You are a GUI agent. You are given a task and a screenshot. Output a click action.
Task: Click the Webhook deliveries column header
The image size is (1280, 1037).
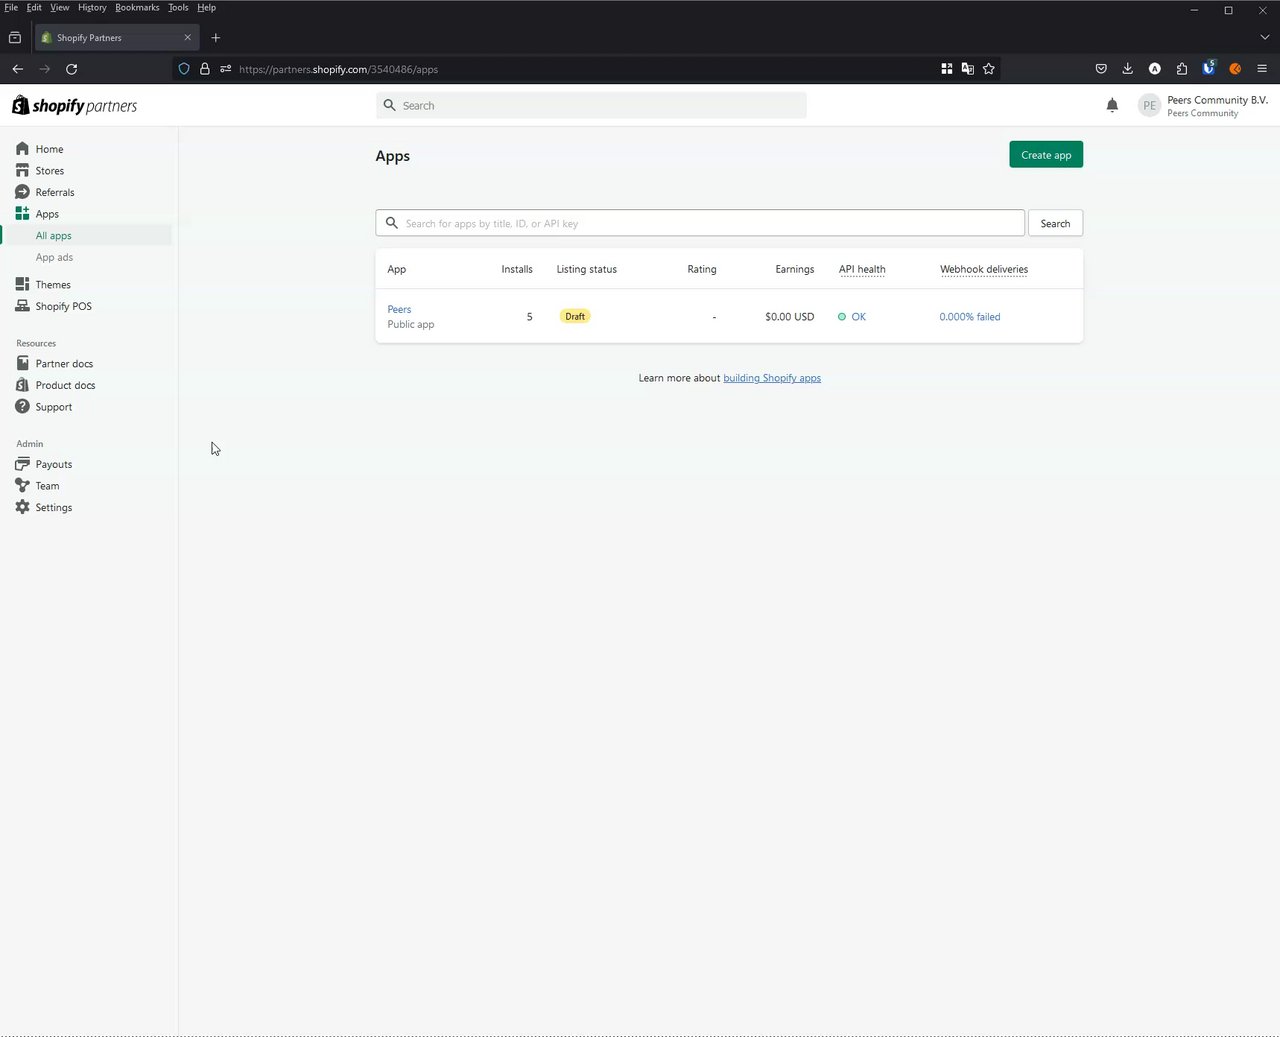984,269
